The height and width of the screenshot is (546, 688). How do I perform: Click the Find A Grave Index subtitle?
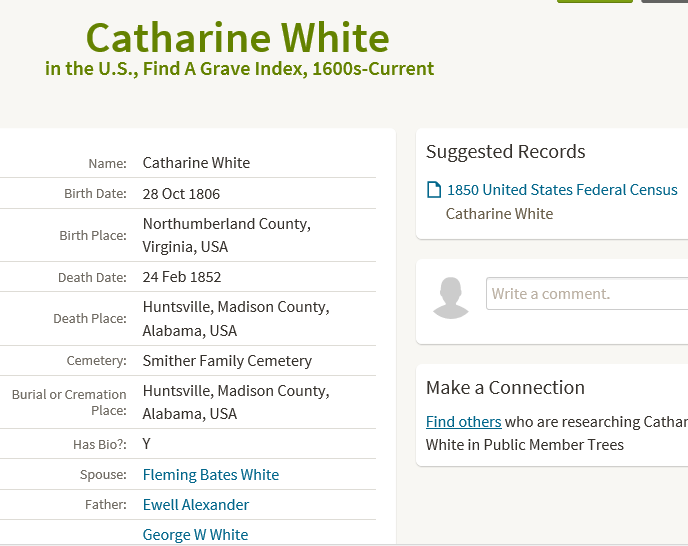[240, 69]
